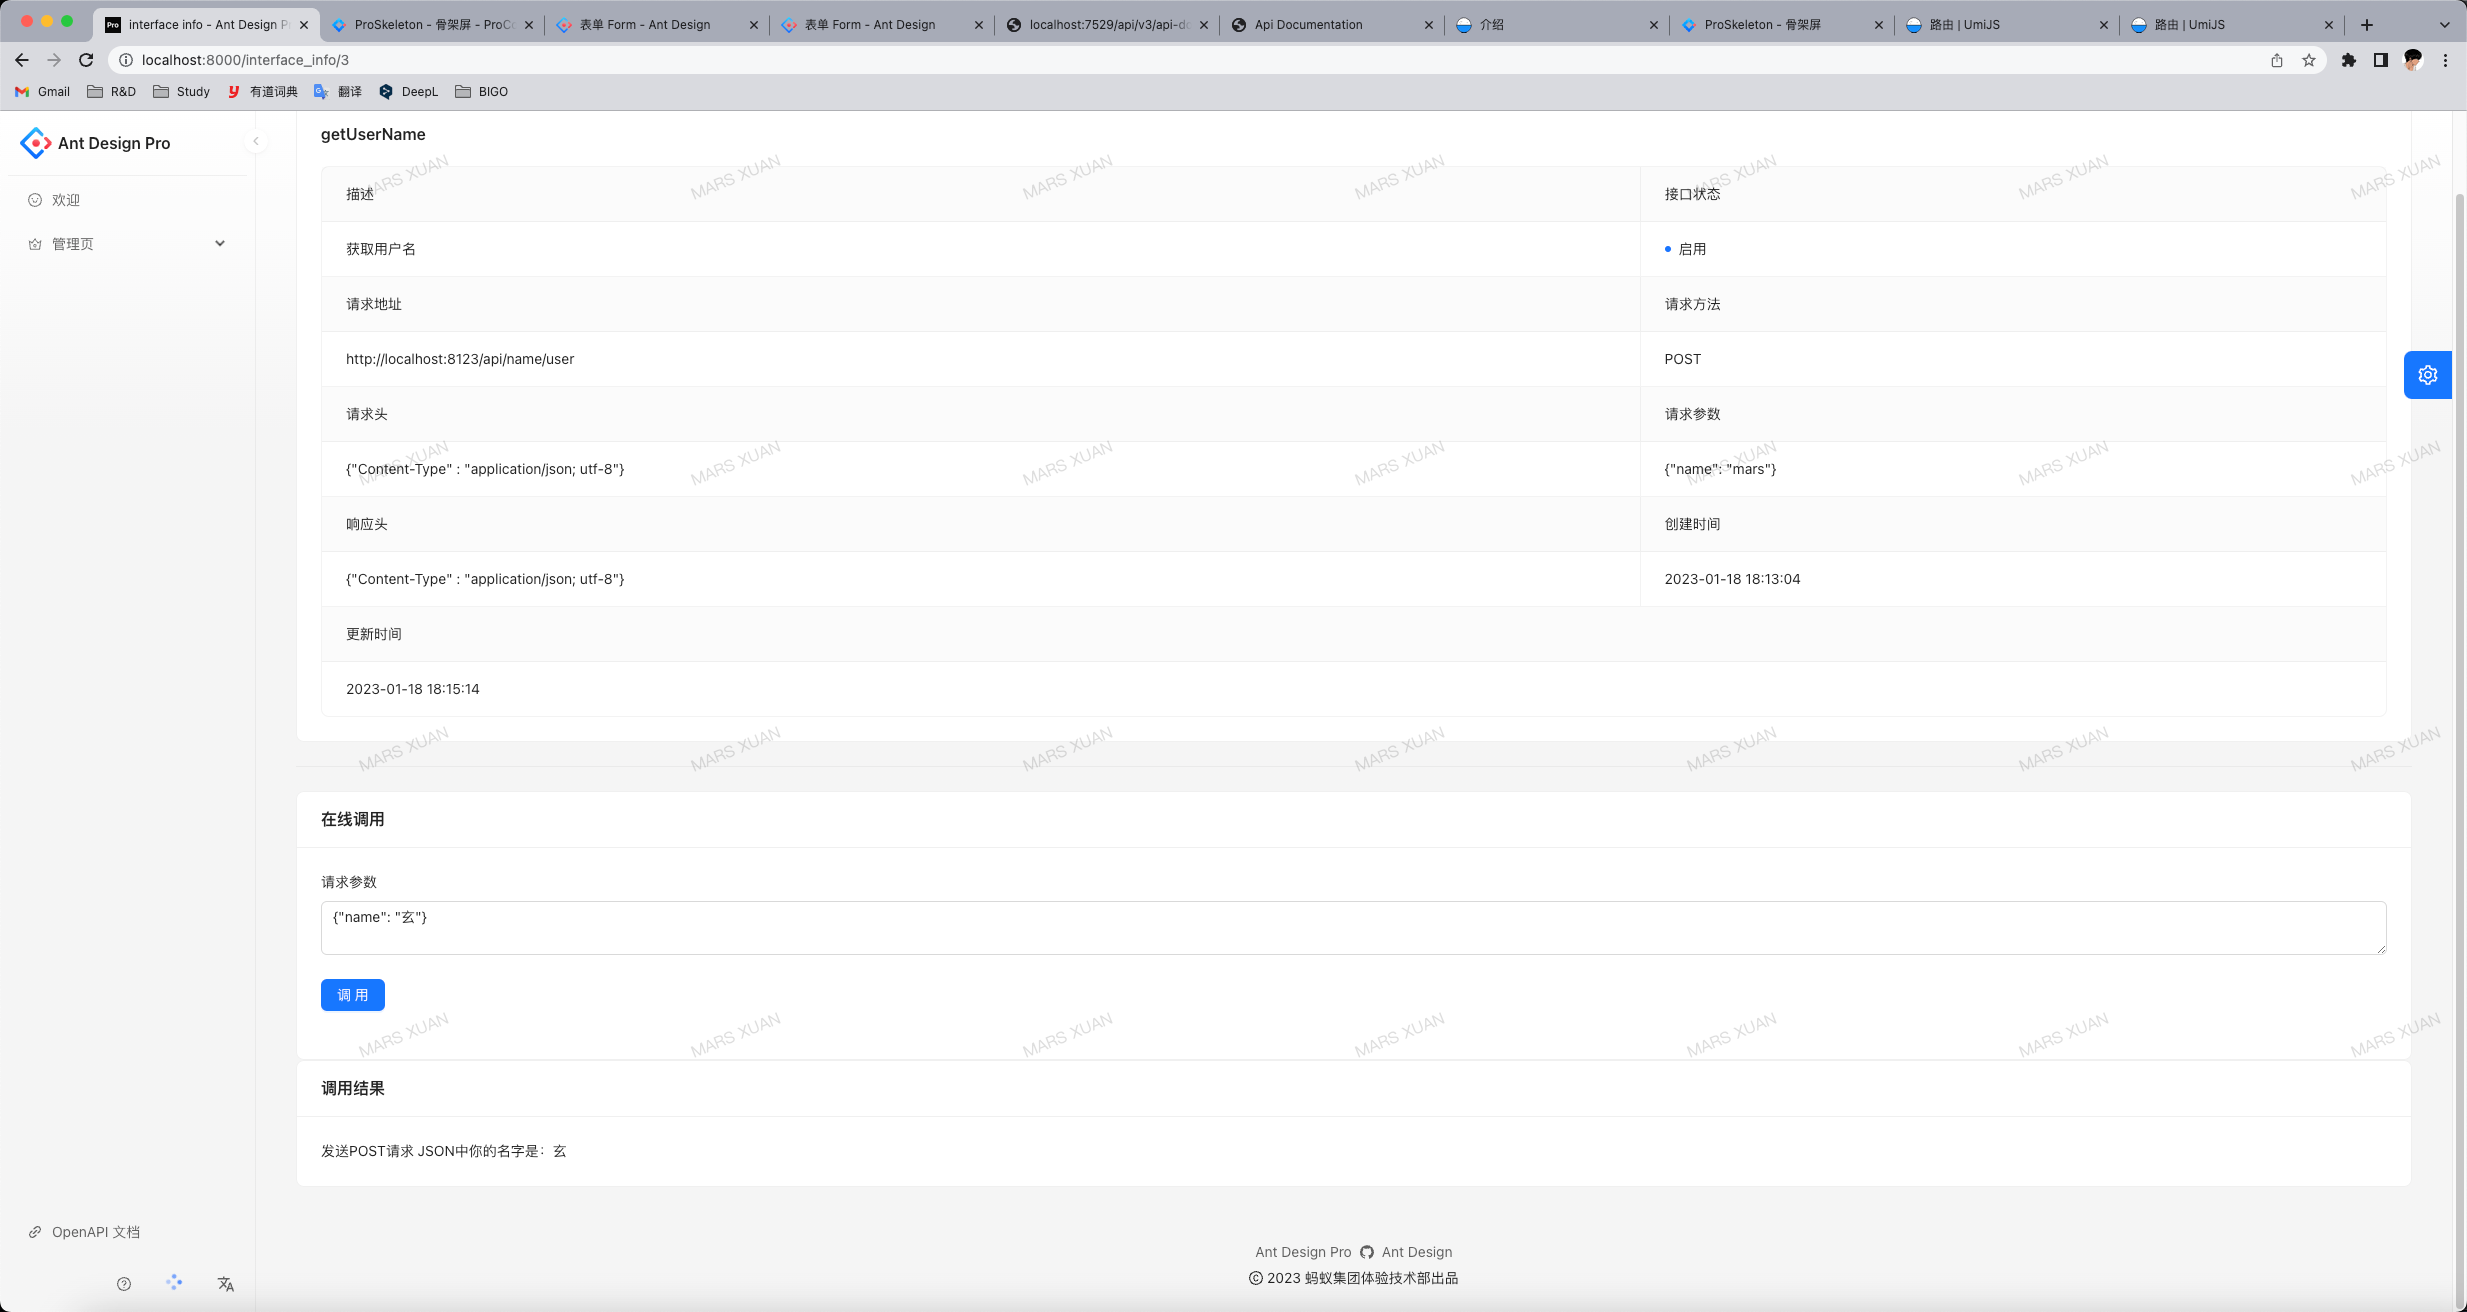
Task: Click the colorful dots icon in sidebar footer
Action: click(174, 1282)
